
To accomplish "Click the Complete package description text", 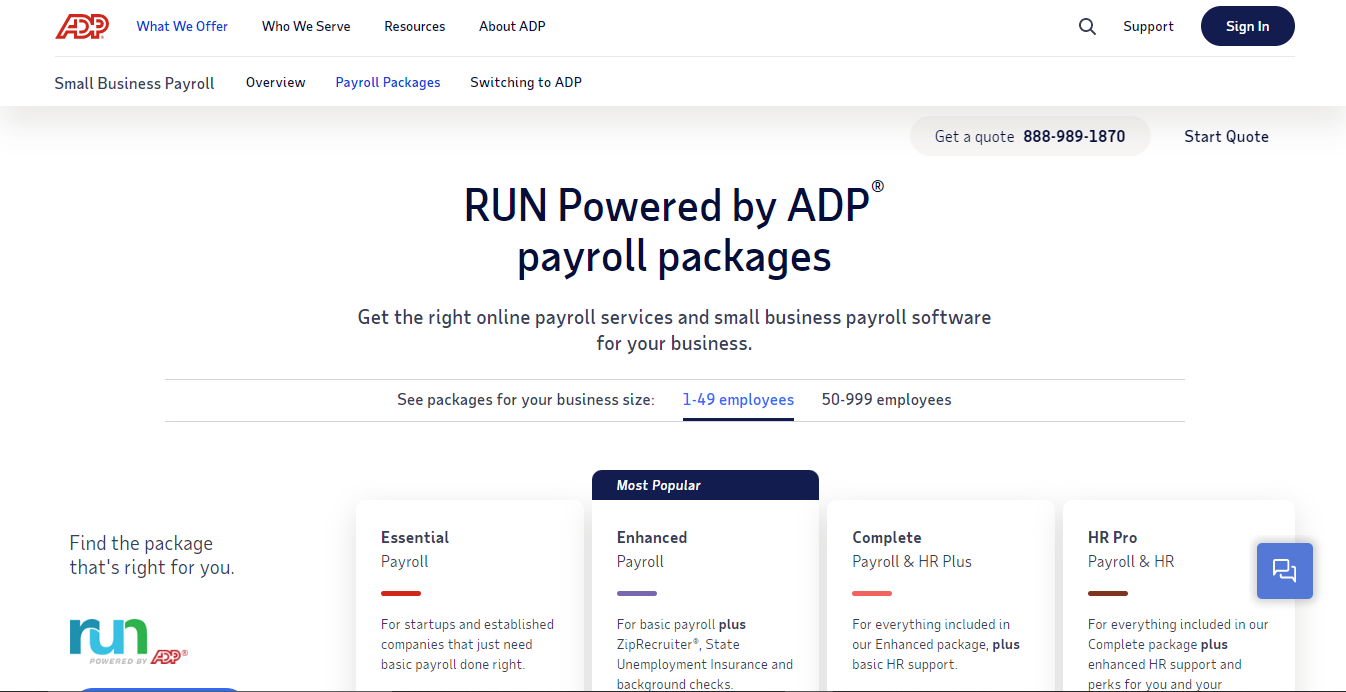I will coord(936,645).
